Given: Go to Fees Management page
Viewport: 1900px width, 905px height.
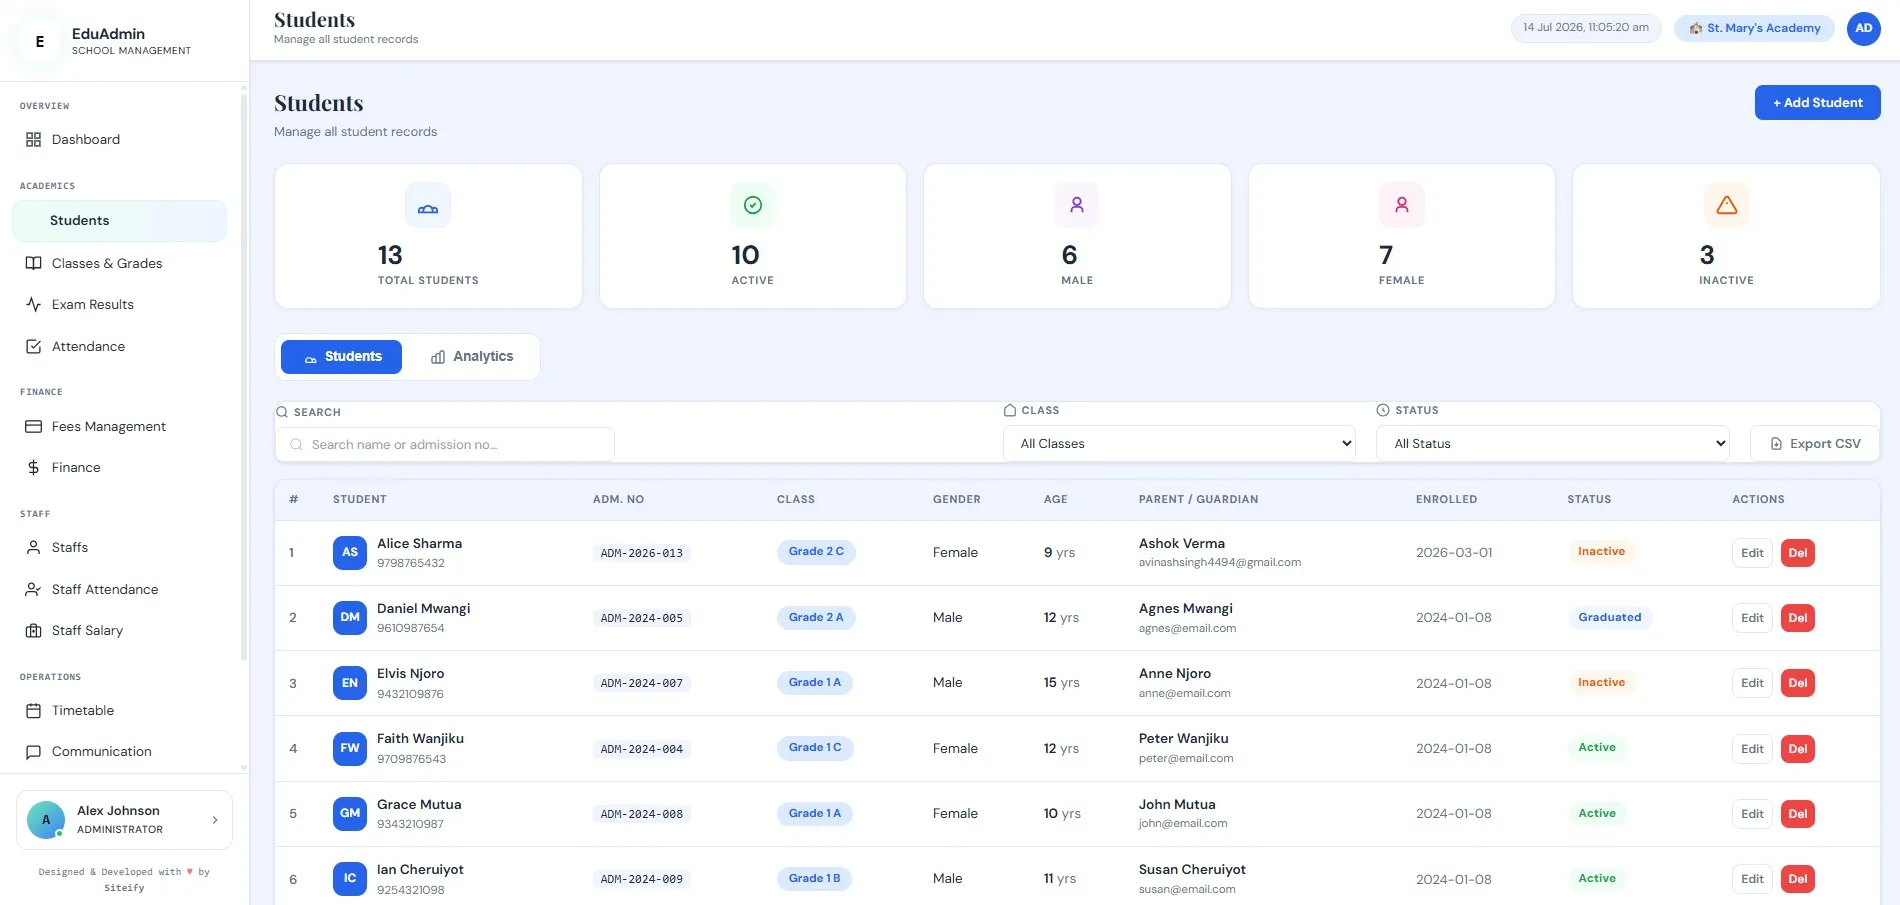Looking at the screenshot, I should (119, 426).
